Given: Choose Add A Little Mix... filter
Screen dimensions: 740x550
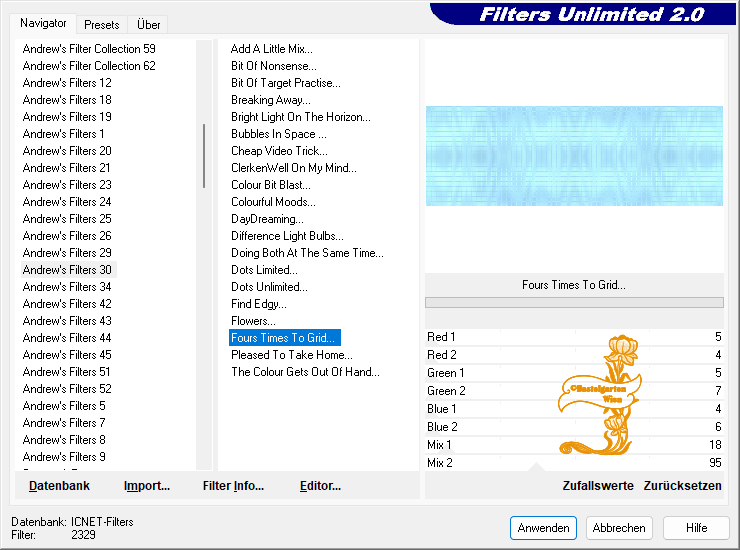Looking at the screenshot, I should [271, 49].
